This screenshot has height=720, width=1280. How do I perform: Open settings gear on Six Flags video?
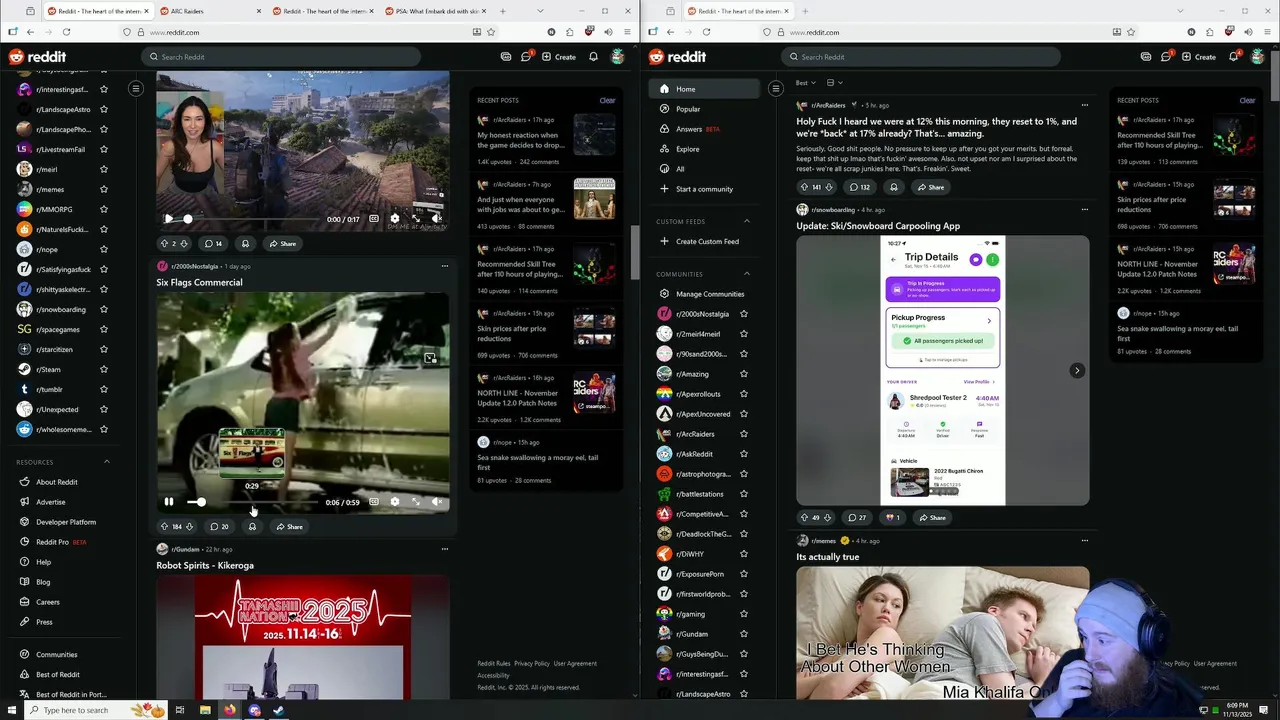[x=394, y=502]
